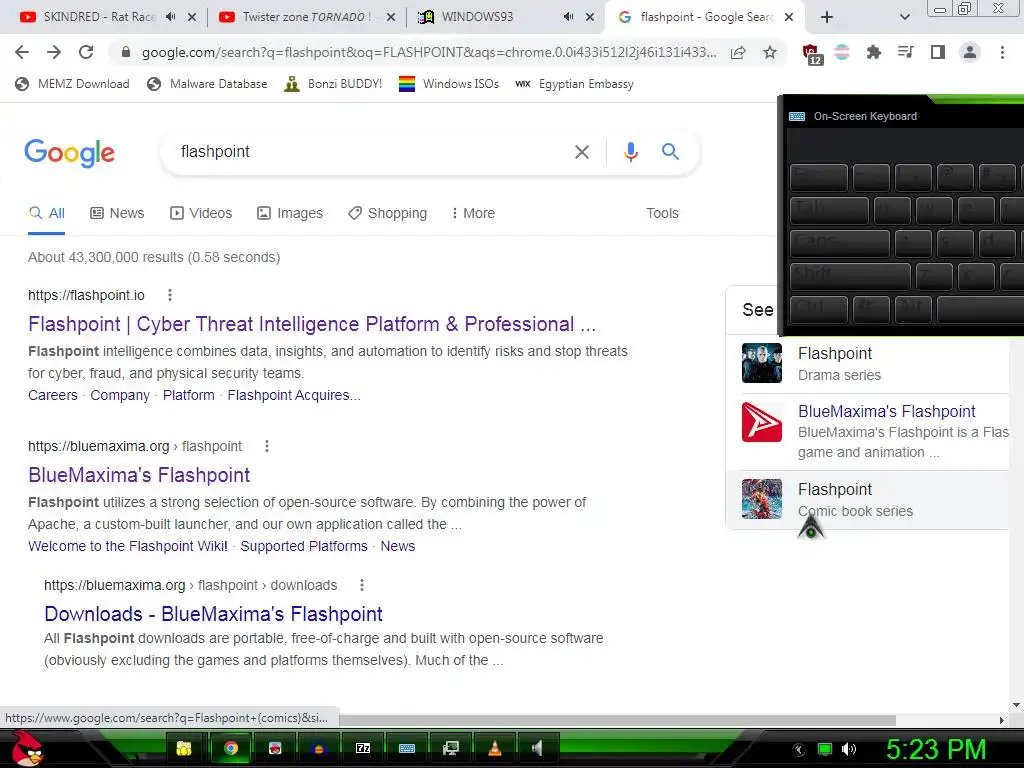
Task: Open Welcome to the Flashpoint Wiki link
Action: 128,546
